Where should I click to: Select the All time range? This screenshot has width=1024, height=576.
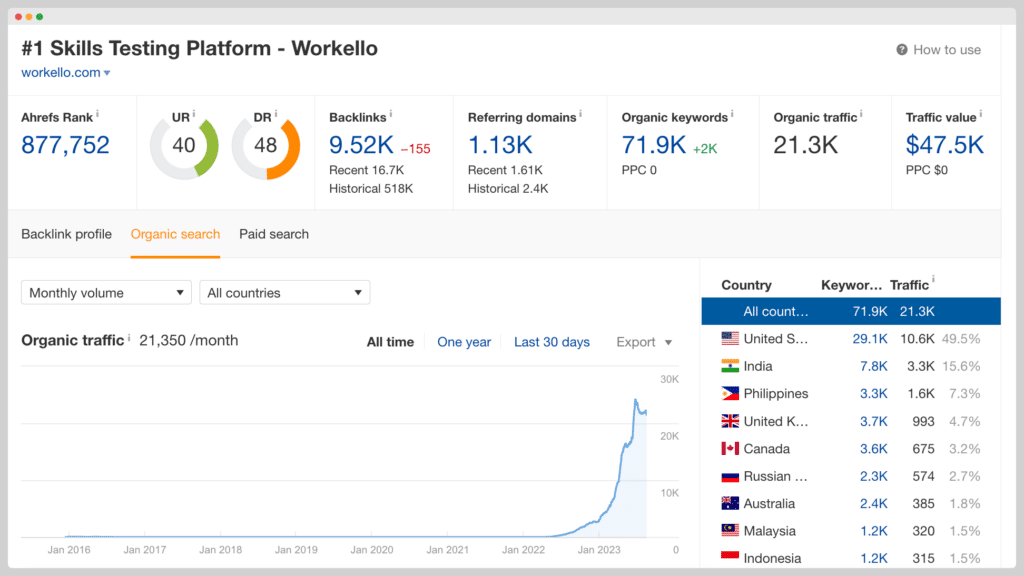pos(391,342)
